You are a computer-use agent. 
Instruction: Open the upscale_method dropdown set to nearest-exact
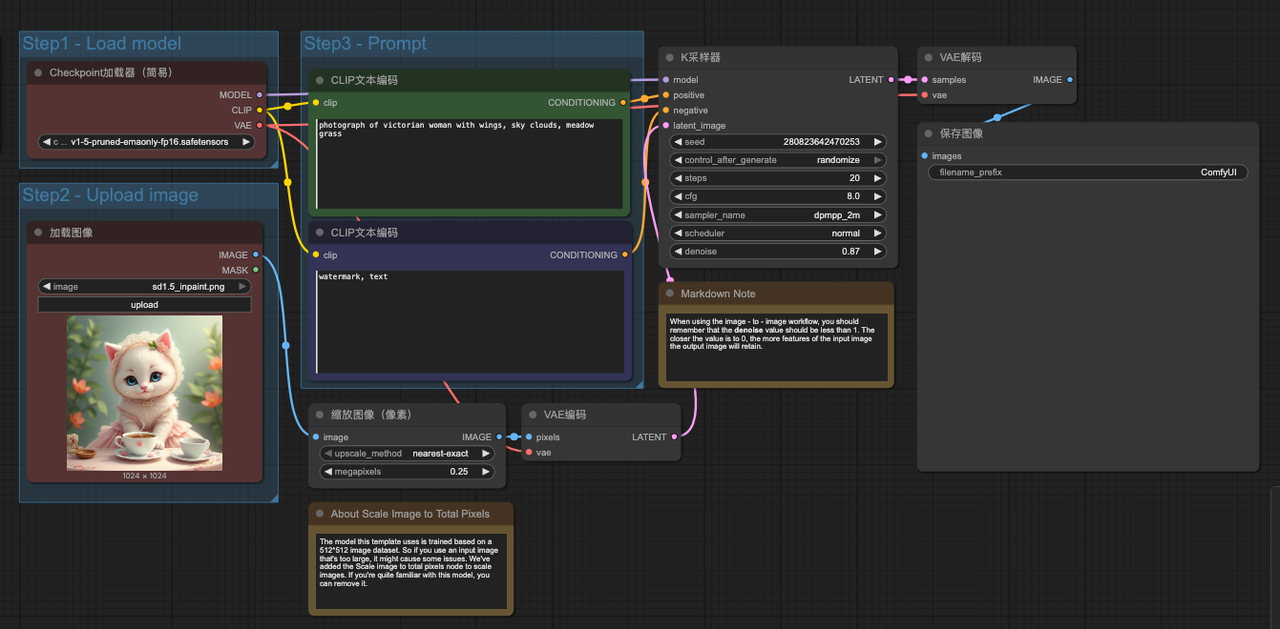tap(405, 453)
